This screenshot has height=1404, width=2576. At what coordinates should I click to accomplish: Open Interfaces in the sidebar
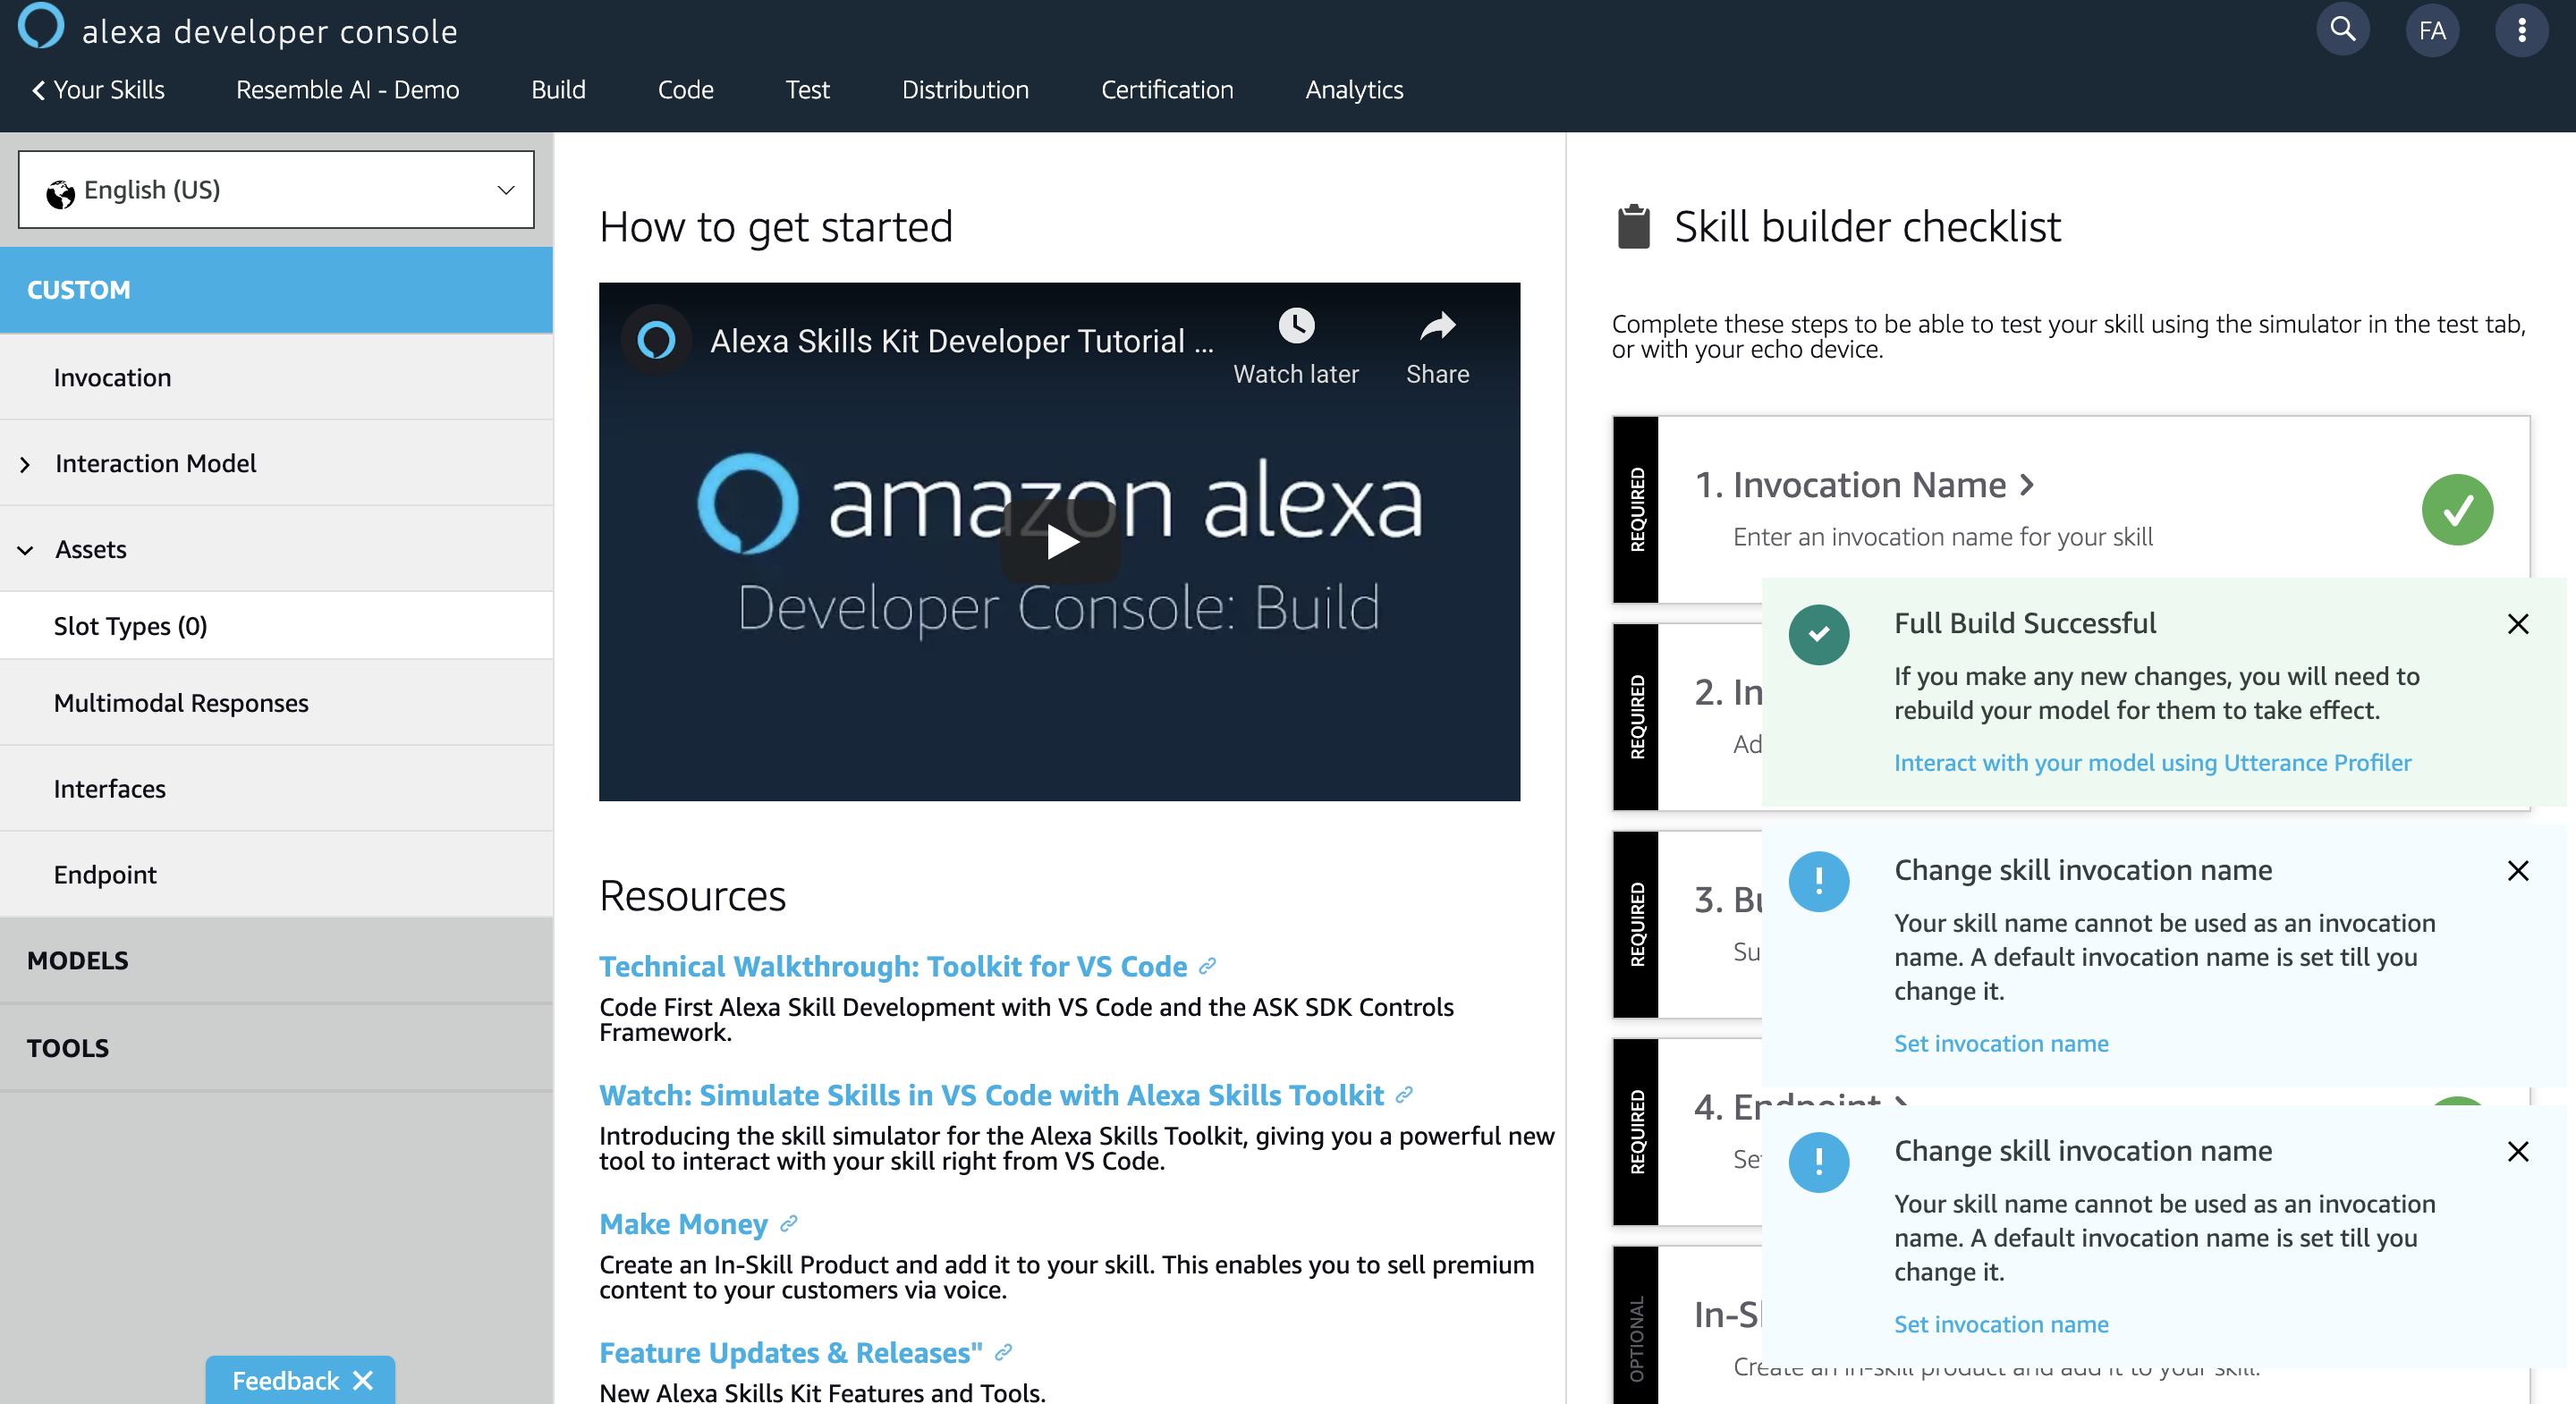point(276,788)
